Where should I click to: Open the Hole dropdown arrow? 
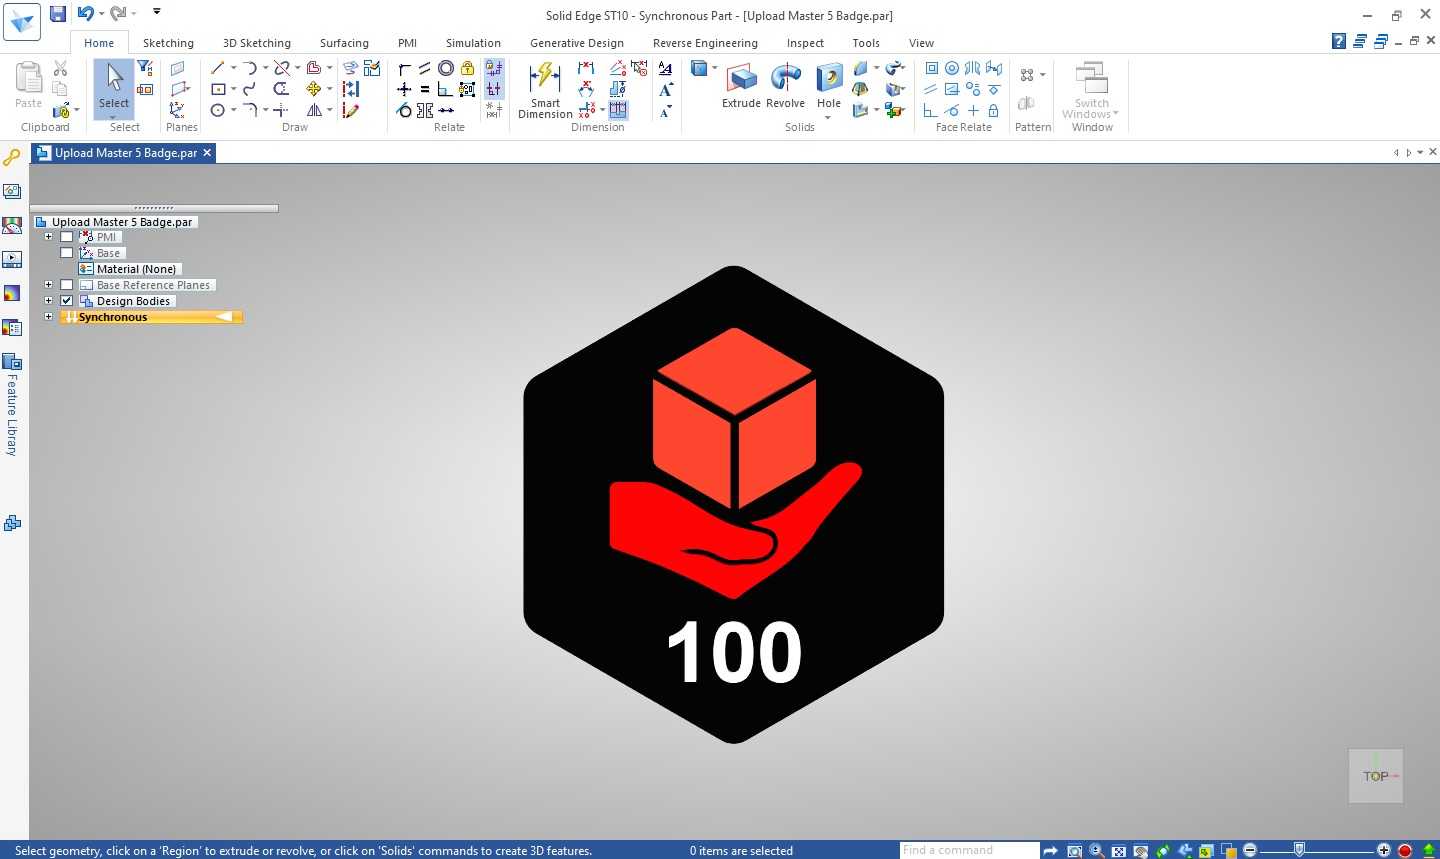pos(828,118)
